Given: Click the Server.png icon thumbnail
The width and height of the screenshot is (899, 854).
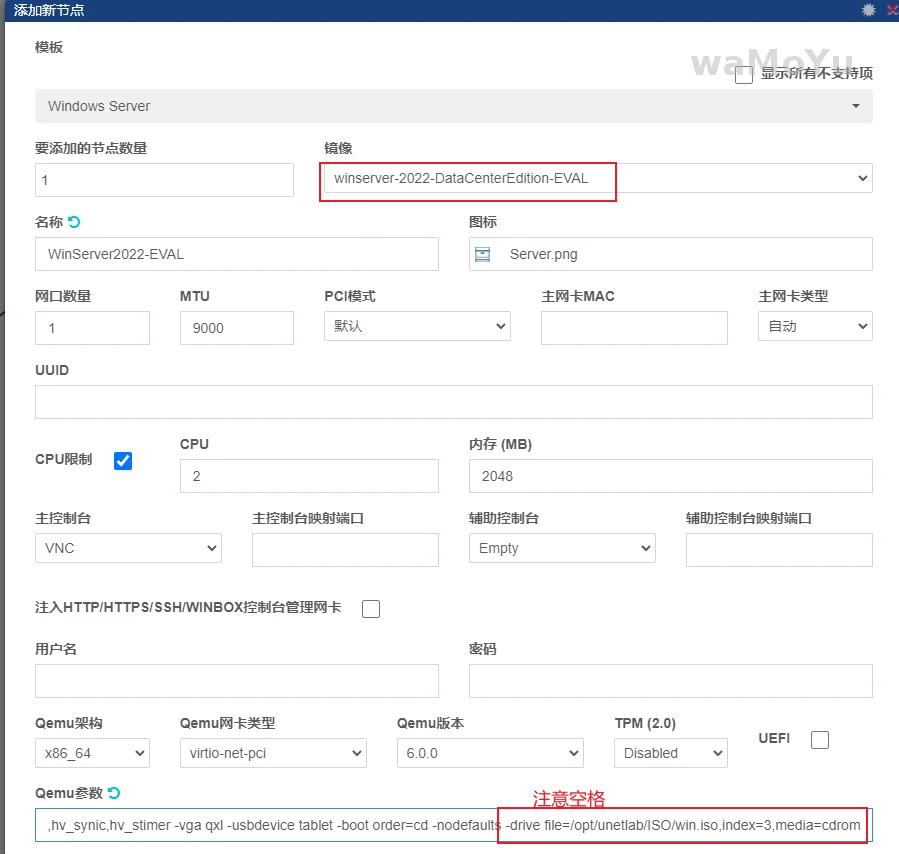Looking at the screenshot, I should (483, 254).
